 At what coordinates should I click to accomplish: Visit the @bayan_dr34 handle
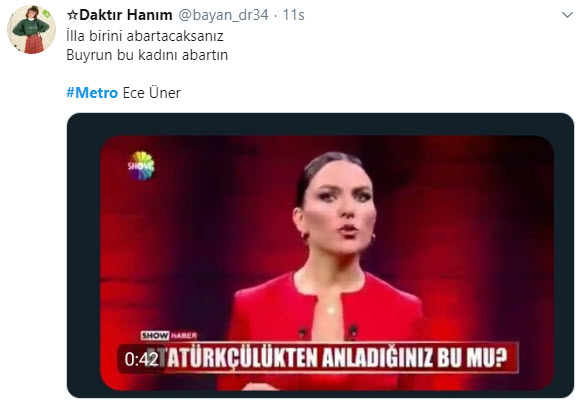[223, 15]
